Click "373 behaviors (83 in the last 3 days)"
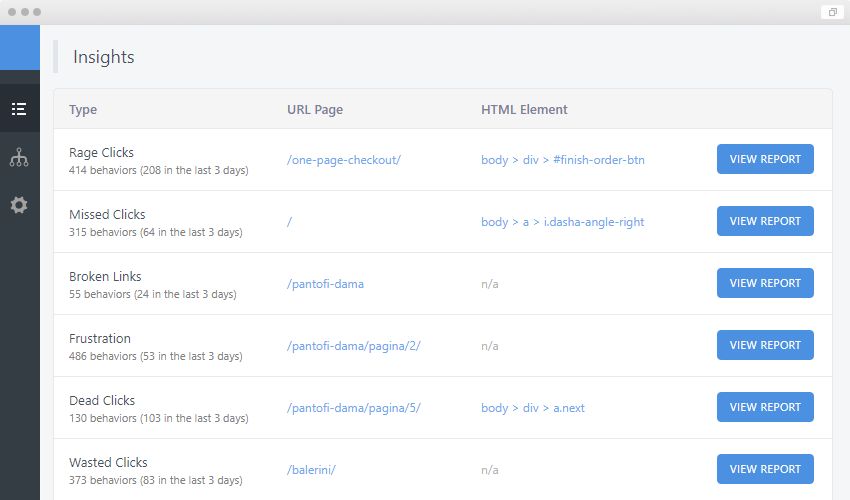Image resolution: width=850 pixels, height=500 pixels. pos(156,480)
